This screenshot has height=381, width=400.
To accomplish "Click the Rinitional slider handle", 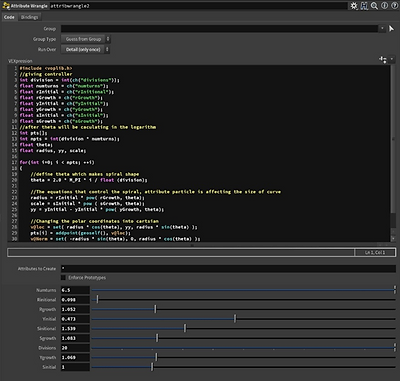I will tap(97, 300).
